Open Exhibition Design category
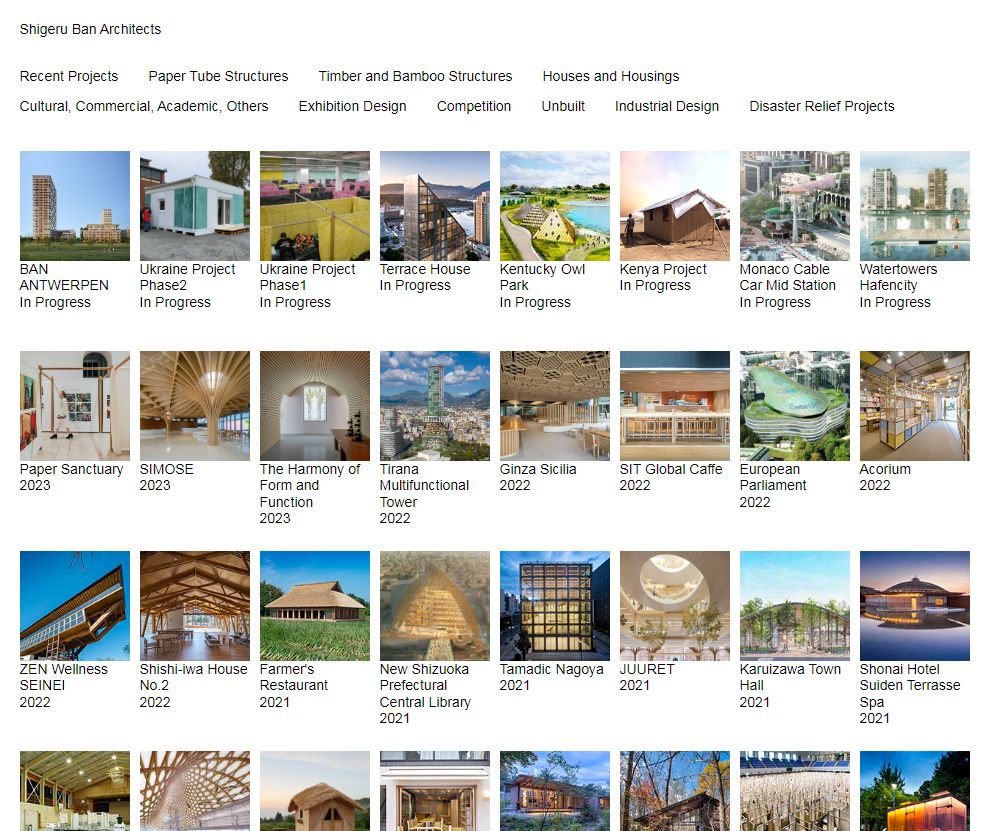Image resolution: width=985 pixels, height=831 pixels. tap(352, 106)
